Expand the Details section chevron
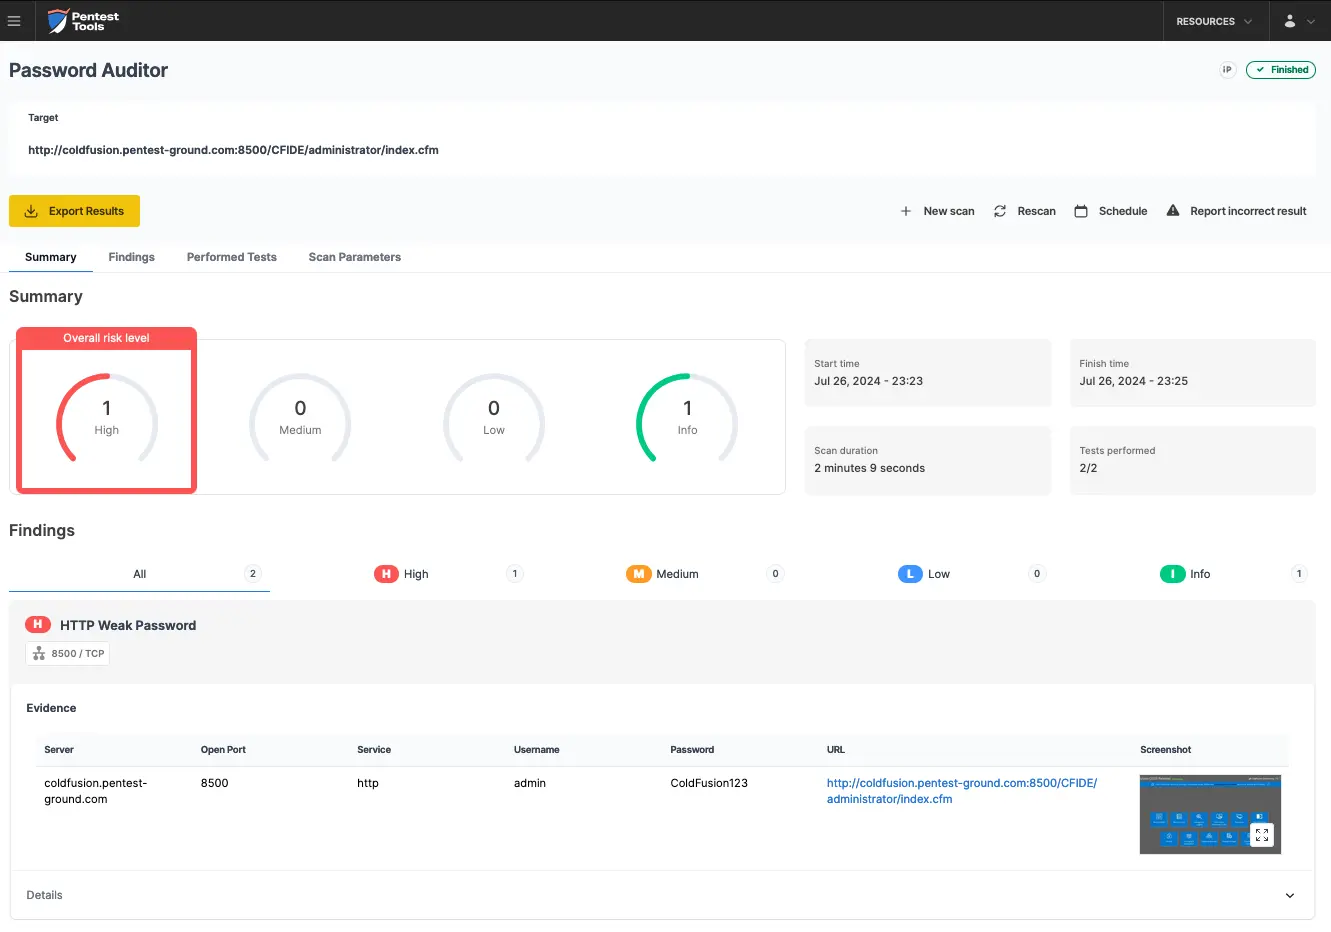This screenshot has height=932, width=1331. coord(1290,896)
